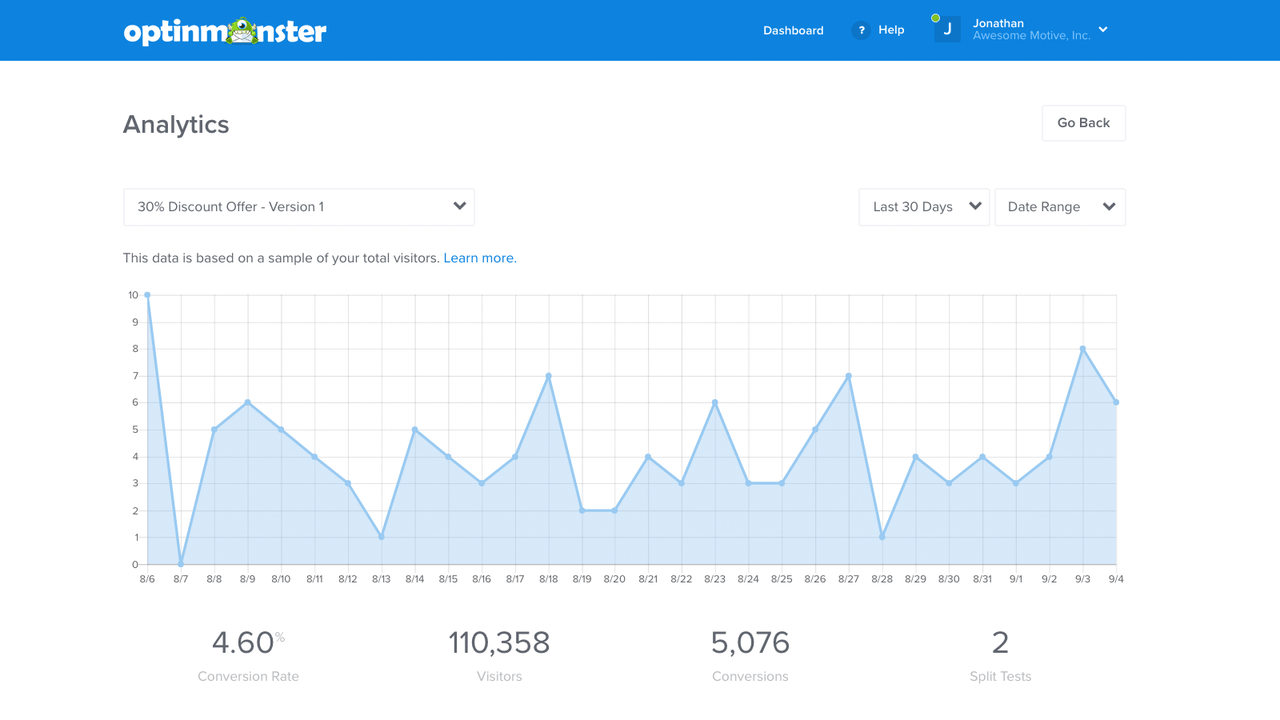Click the green status dot above the avatar

[937, 16]
